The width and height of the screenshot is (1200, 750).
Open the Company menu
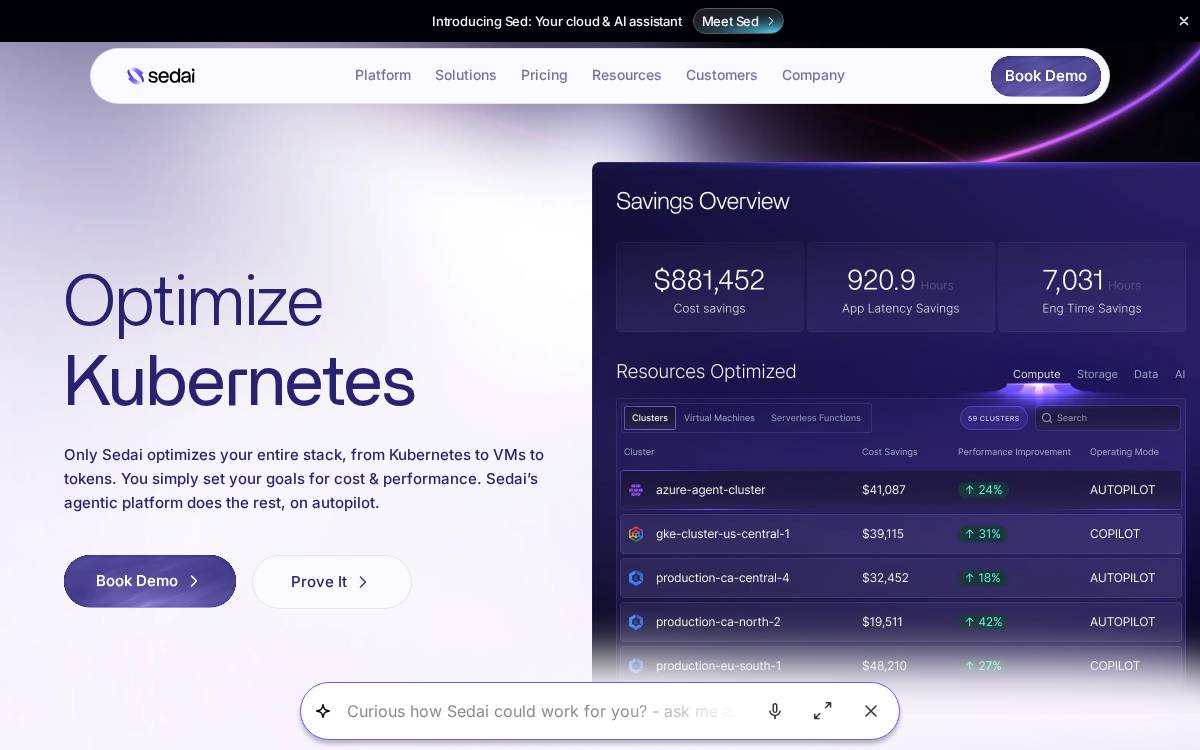813,75
